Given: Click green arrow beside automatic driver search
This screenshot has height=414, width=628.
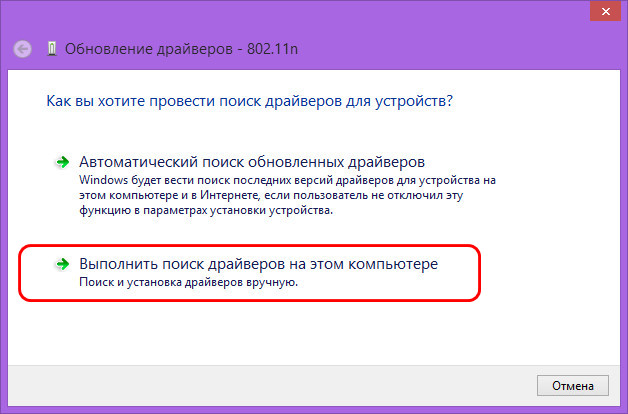Looking at the screenshot, I should click(62, 162).
